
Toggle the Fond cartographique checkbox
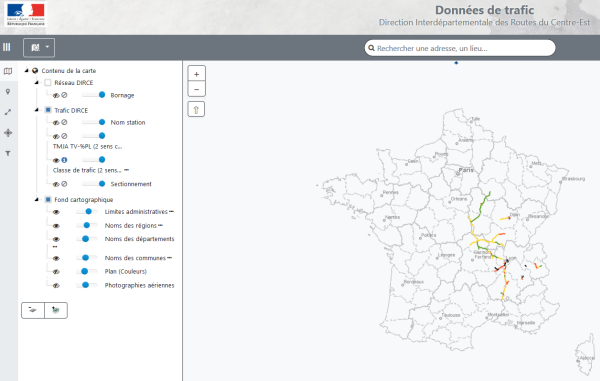point(48,199)
